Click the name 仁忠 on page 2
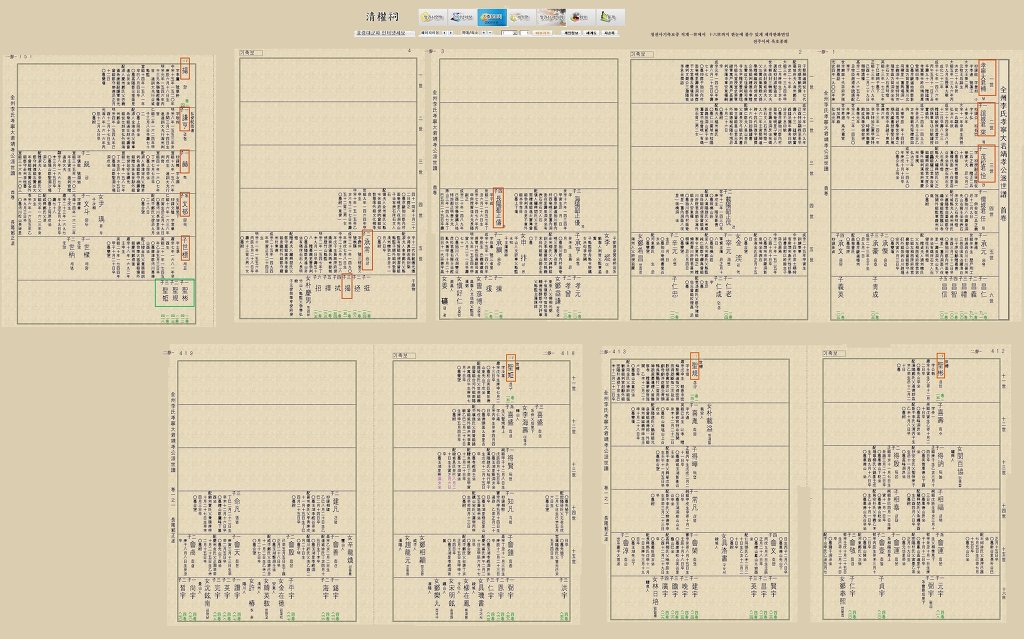1024x639 pixels. pyautogui.click(x=675, y=289)
